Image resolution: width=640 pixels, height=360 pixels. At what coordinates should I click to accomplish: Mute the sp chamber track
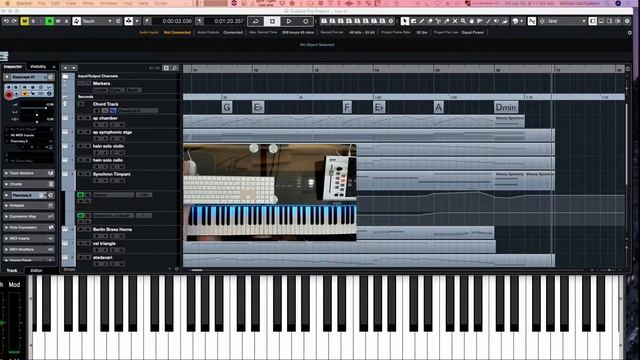coord(81,118)
